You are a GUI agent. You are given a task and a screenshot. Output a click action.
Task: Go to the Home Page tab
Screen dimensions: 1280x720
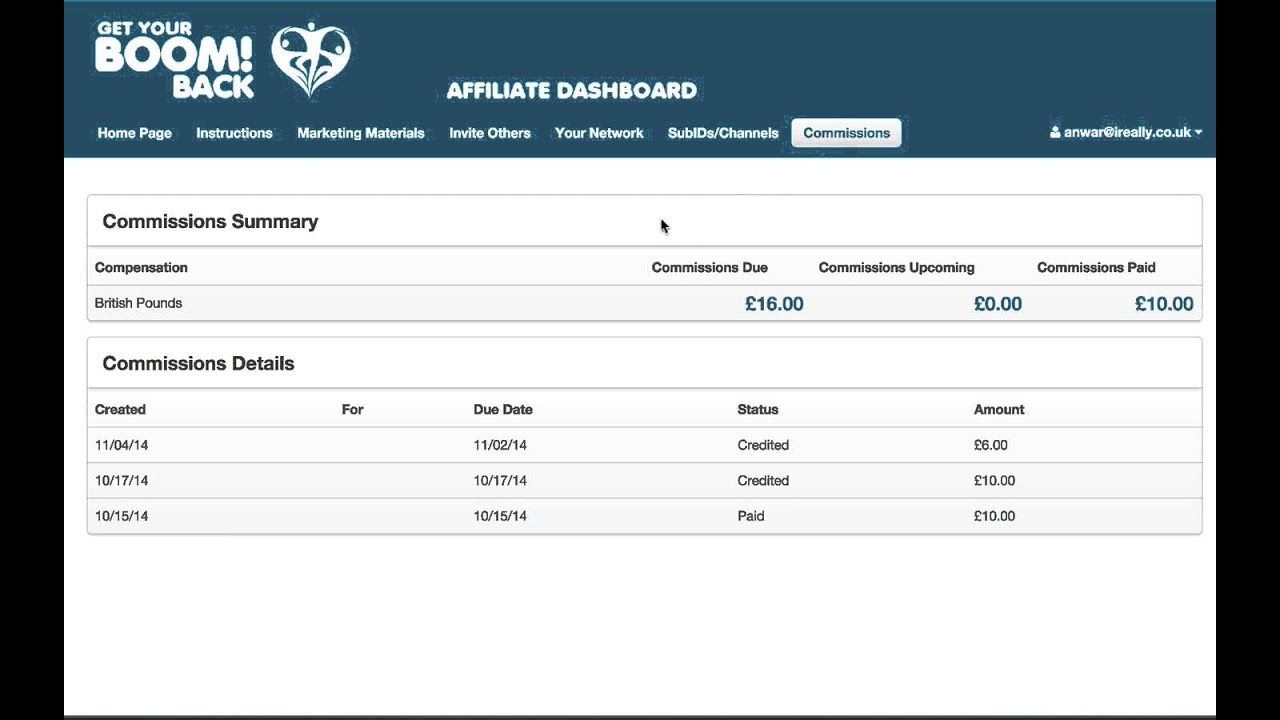coord(134,133)
